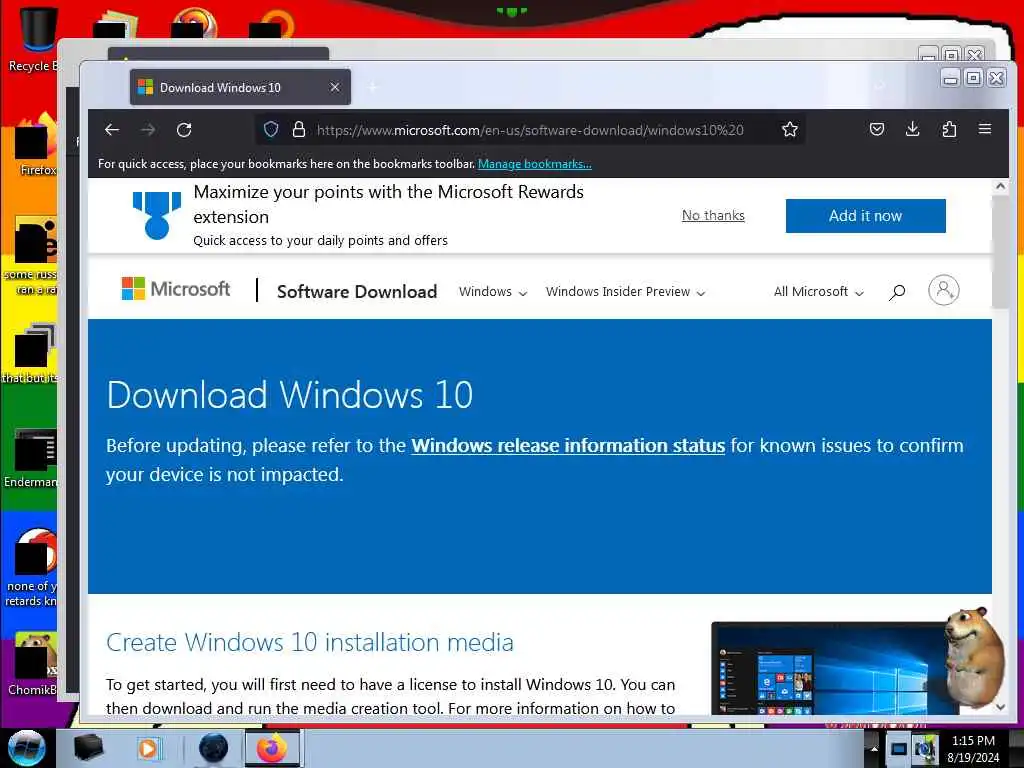Open the tracking protection shield icon
The image size is (1024, 768).
click(x=271, y=129)
